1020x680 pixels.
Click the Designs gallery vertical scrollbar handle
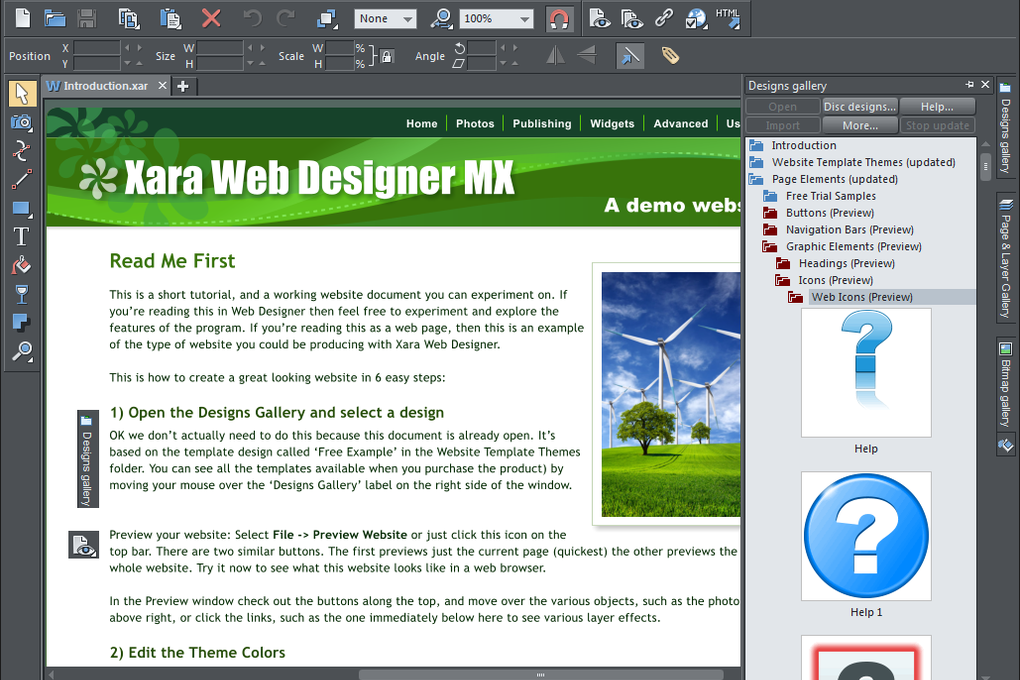coord(986,166)
